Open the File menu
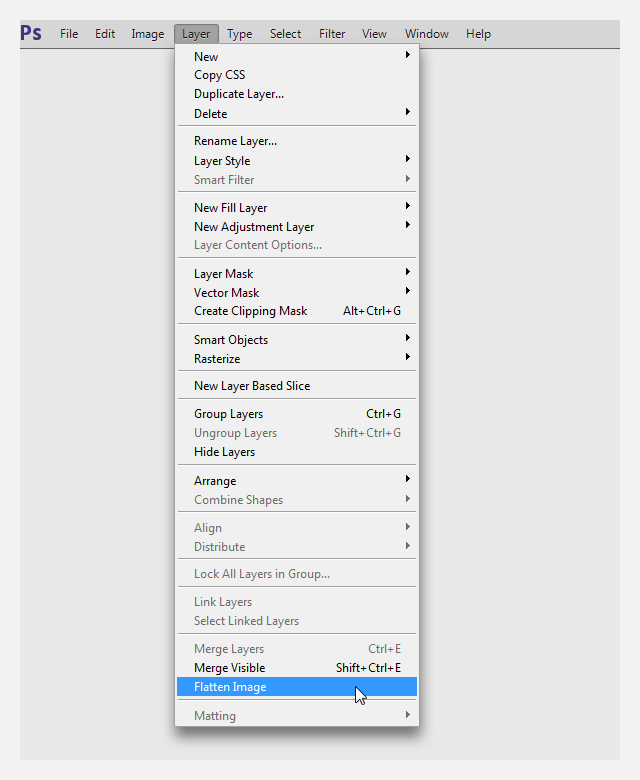The height and width of the screenshot is (780, 640). pyautogui.click(x=69, y=34)
